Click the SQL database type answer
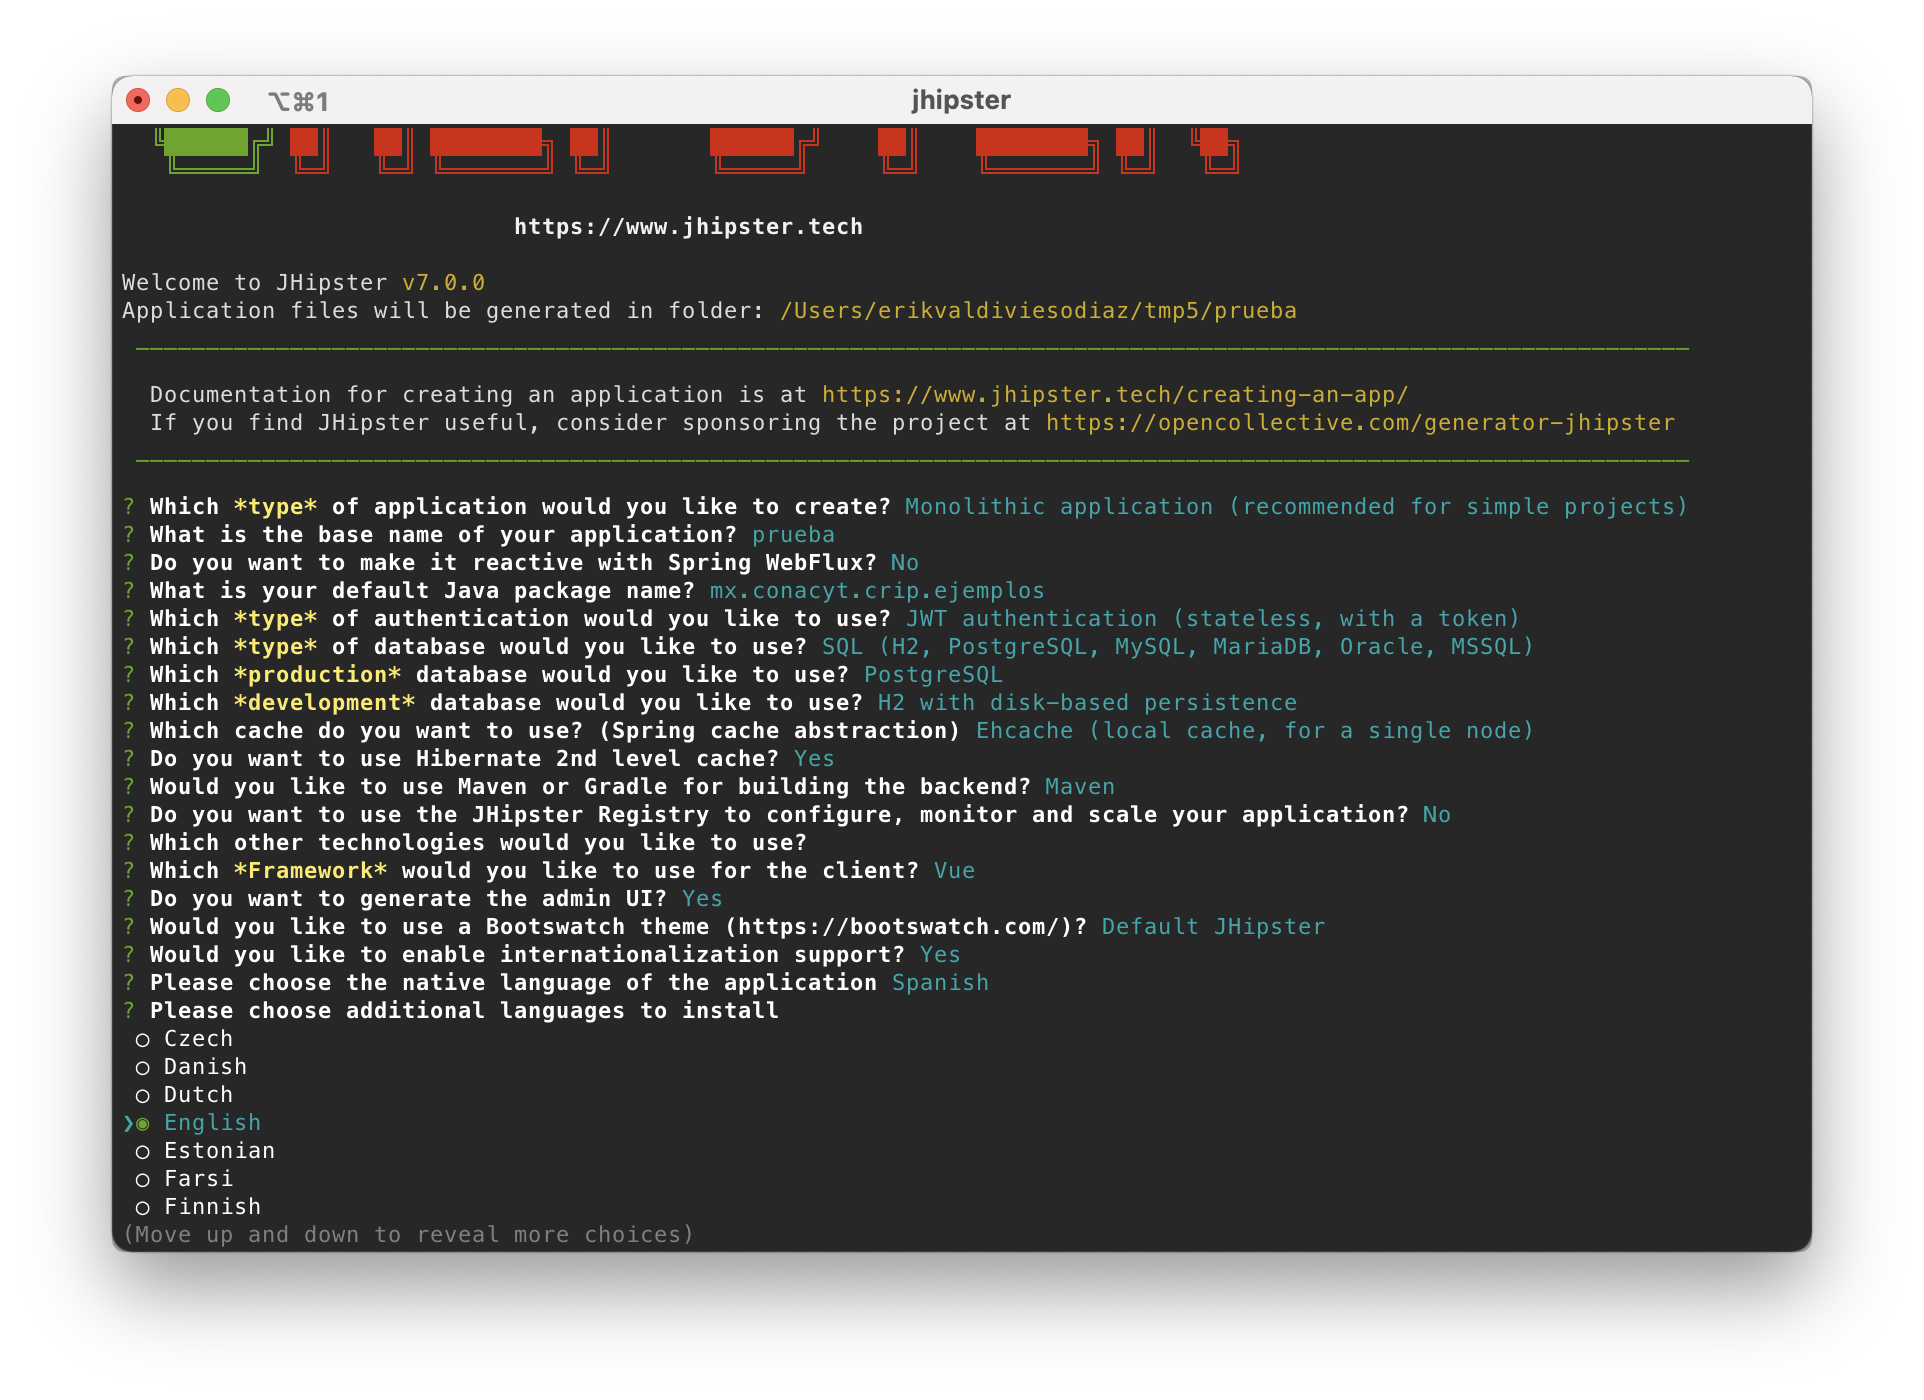This screenshot has height=1400, width=1924. [x=1178, y=647]
